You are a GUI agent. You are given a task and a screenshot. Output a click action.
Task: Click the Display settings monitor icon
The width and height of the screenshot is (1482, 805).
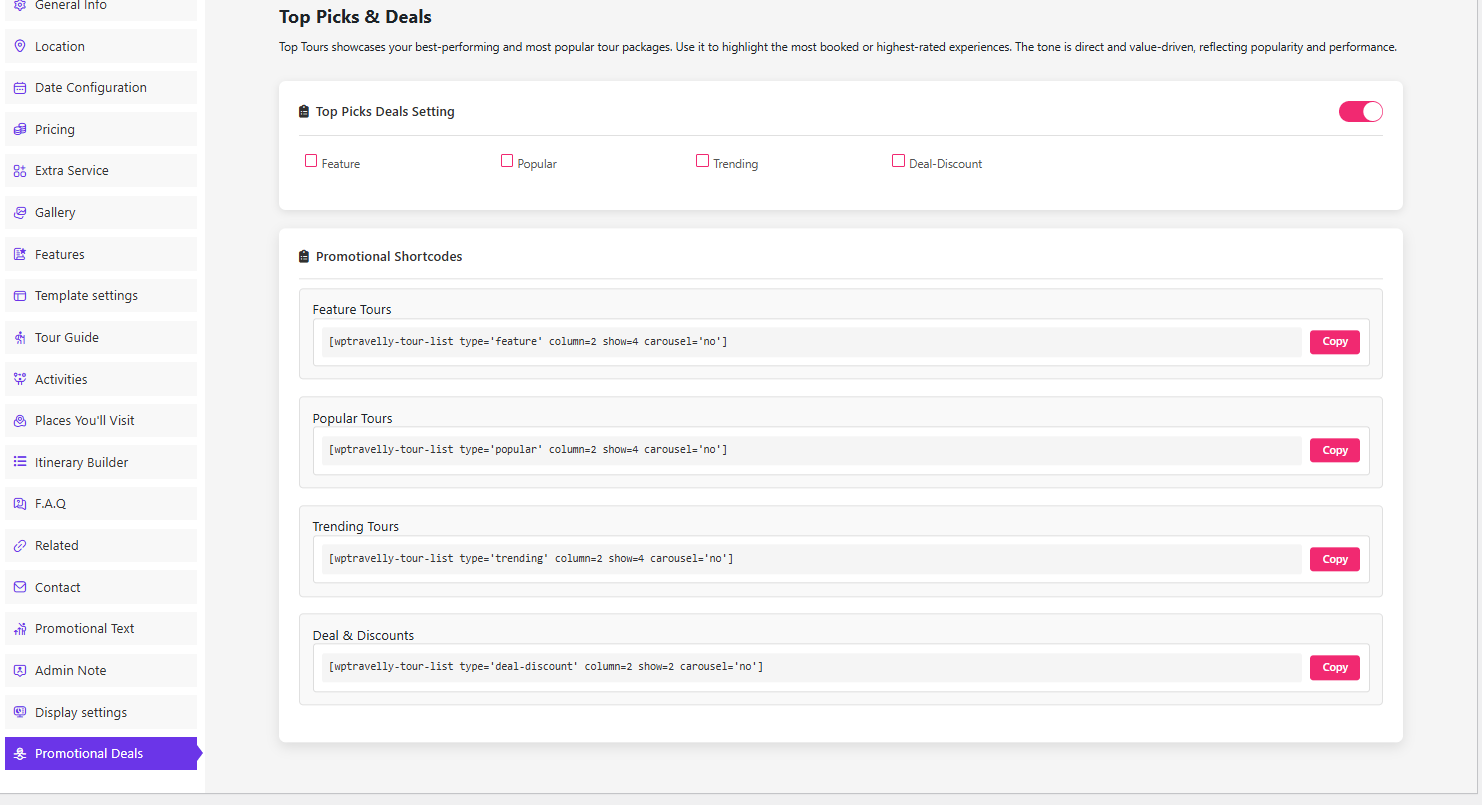20,713
